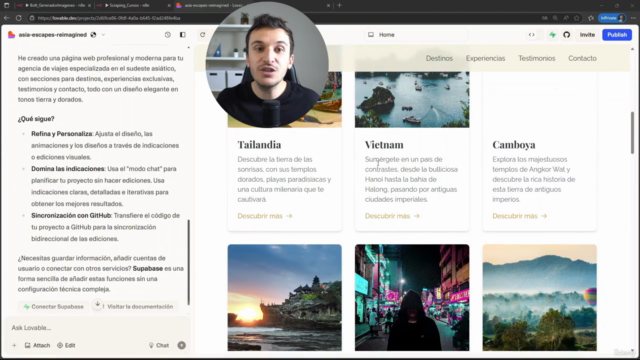Click the sunset temple coast photo
Screen dimensions: 640x360
(x=284, y=298)
